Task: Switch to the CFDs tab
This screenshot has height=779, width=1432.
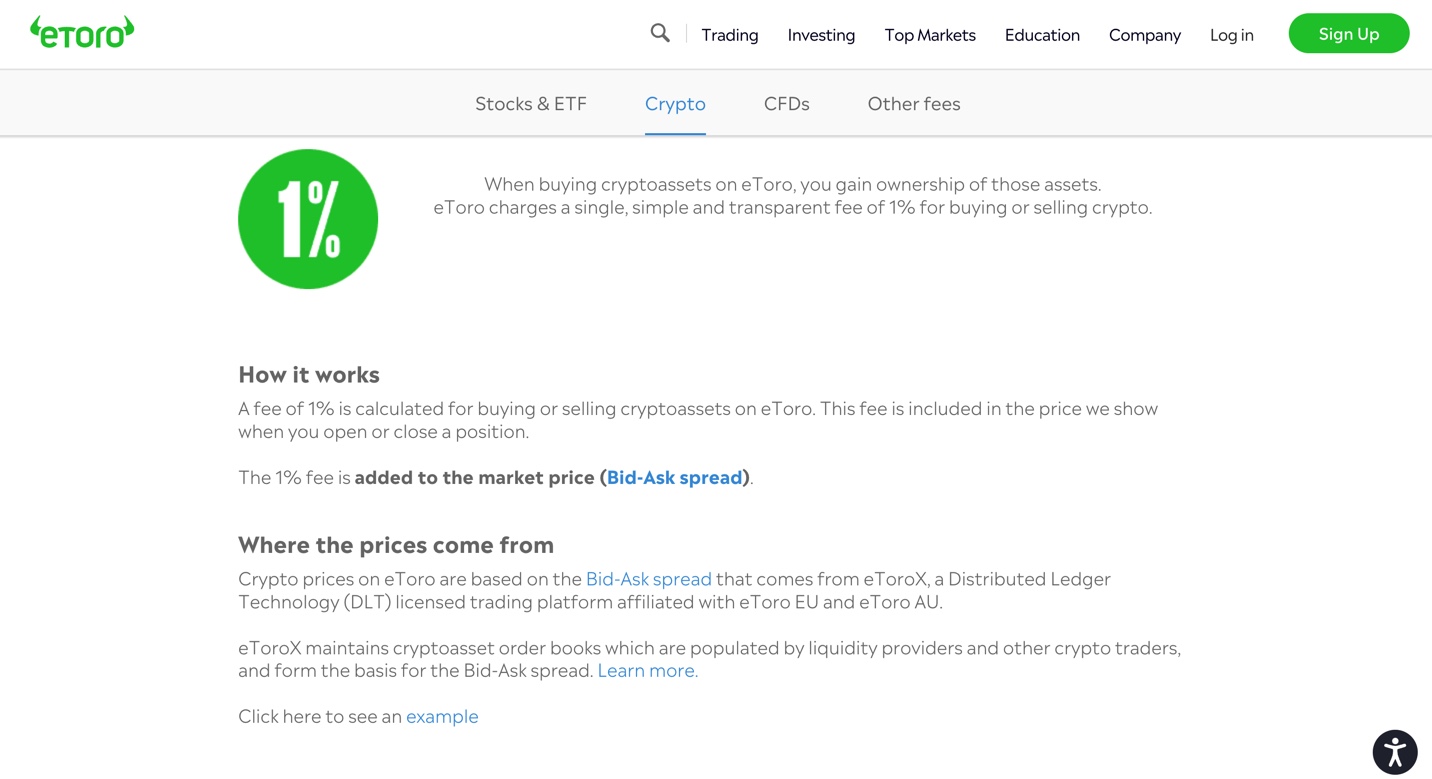Action: 787,104
